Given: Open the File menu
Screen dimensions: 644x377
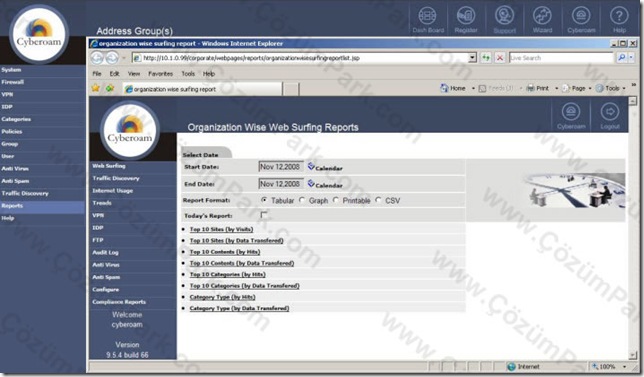Looking at the screenshot, I should (x=97, y=74).
